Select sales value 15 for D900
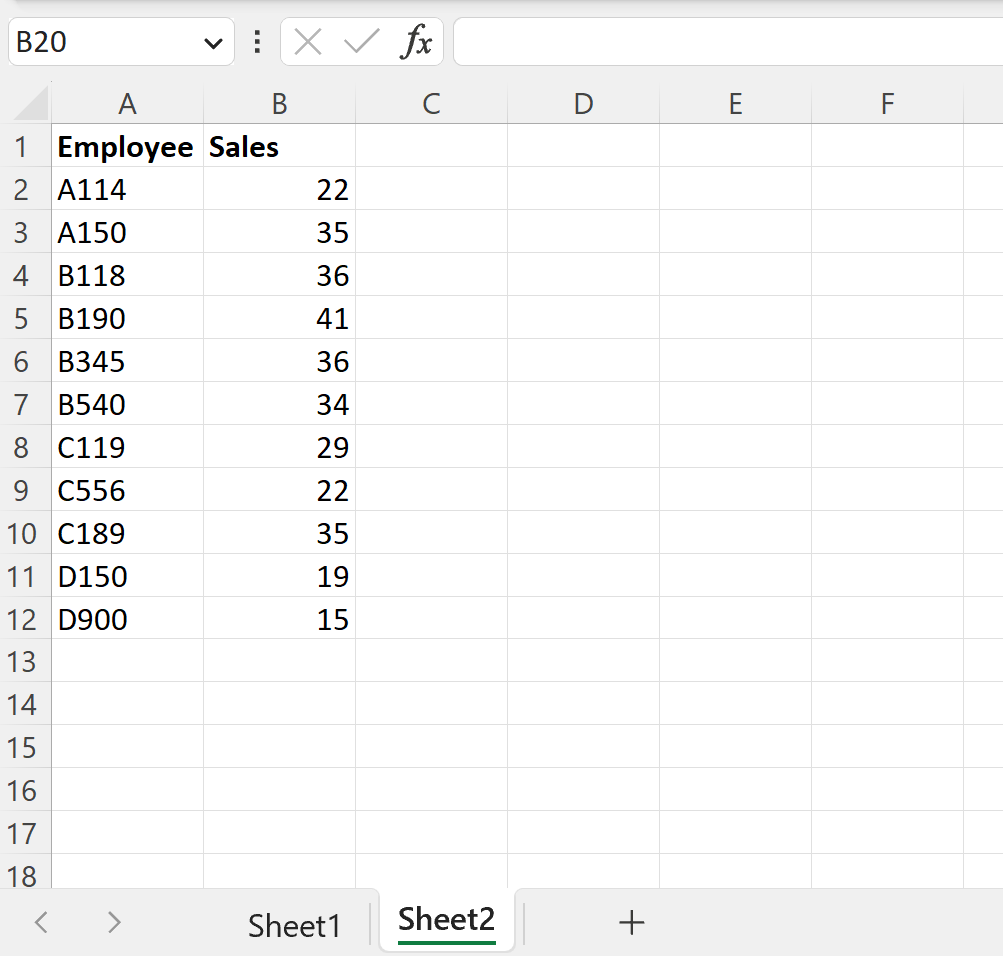Image resolution: width=1003 pixels, height=956 pixels. tap(280, 619)
